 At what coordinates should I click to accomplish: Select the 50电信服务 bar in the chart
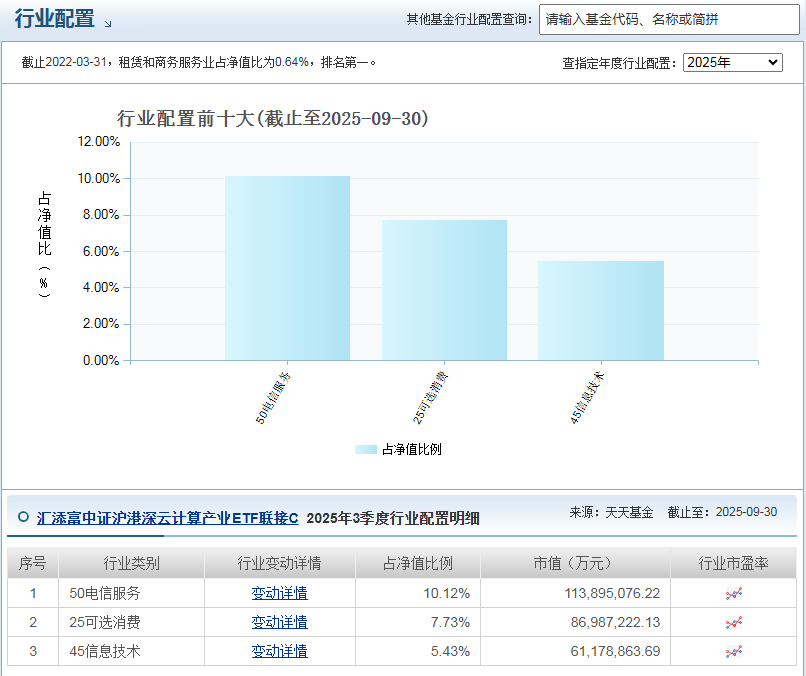[287, 268]
